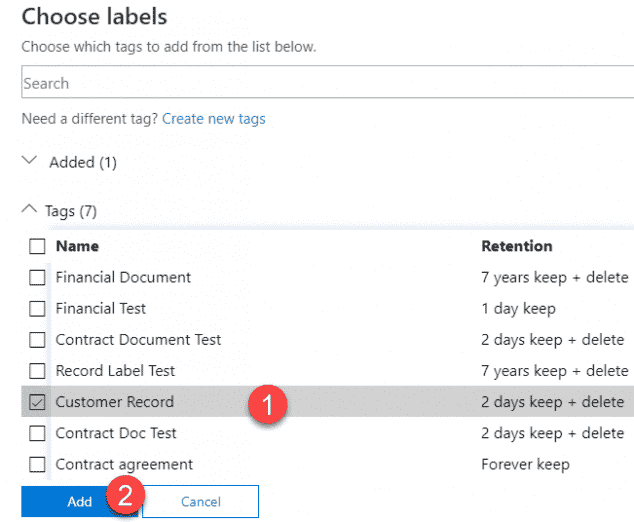Click the Retention column header
Viewport: 634px width, 522px height.
click(517, 246)
